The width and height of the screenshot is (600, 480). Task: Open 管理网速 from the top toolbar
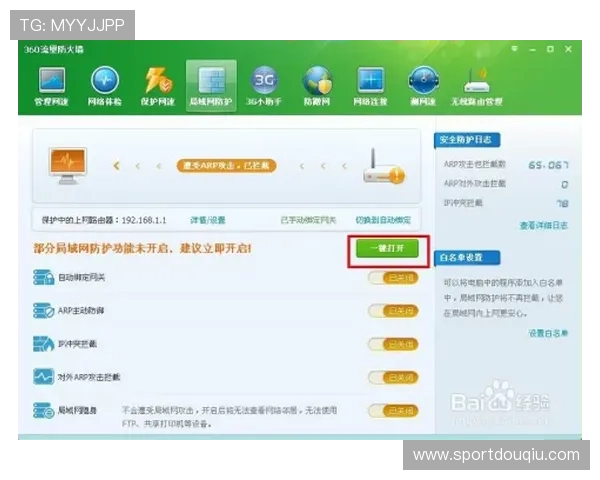pos(51,86)
